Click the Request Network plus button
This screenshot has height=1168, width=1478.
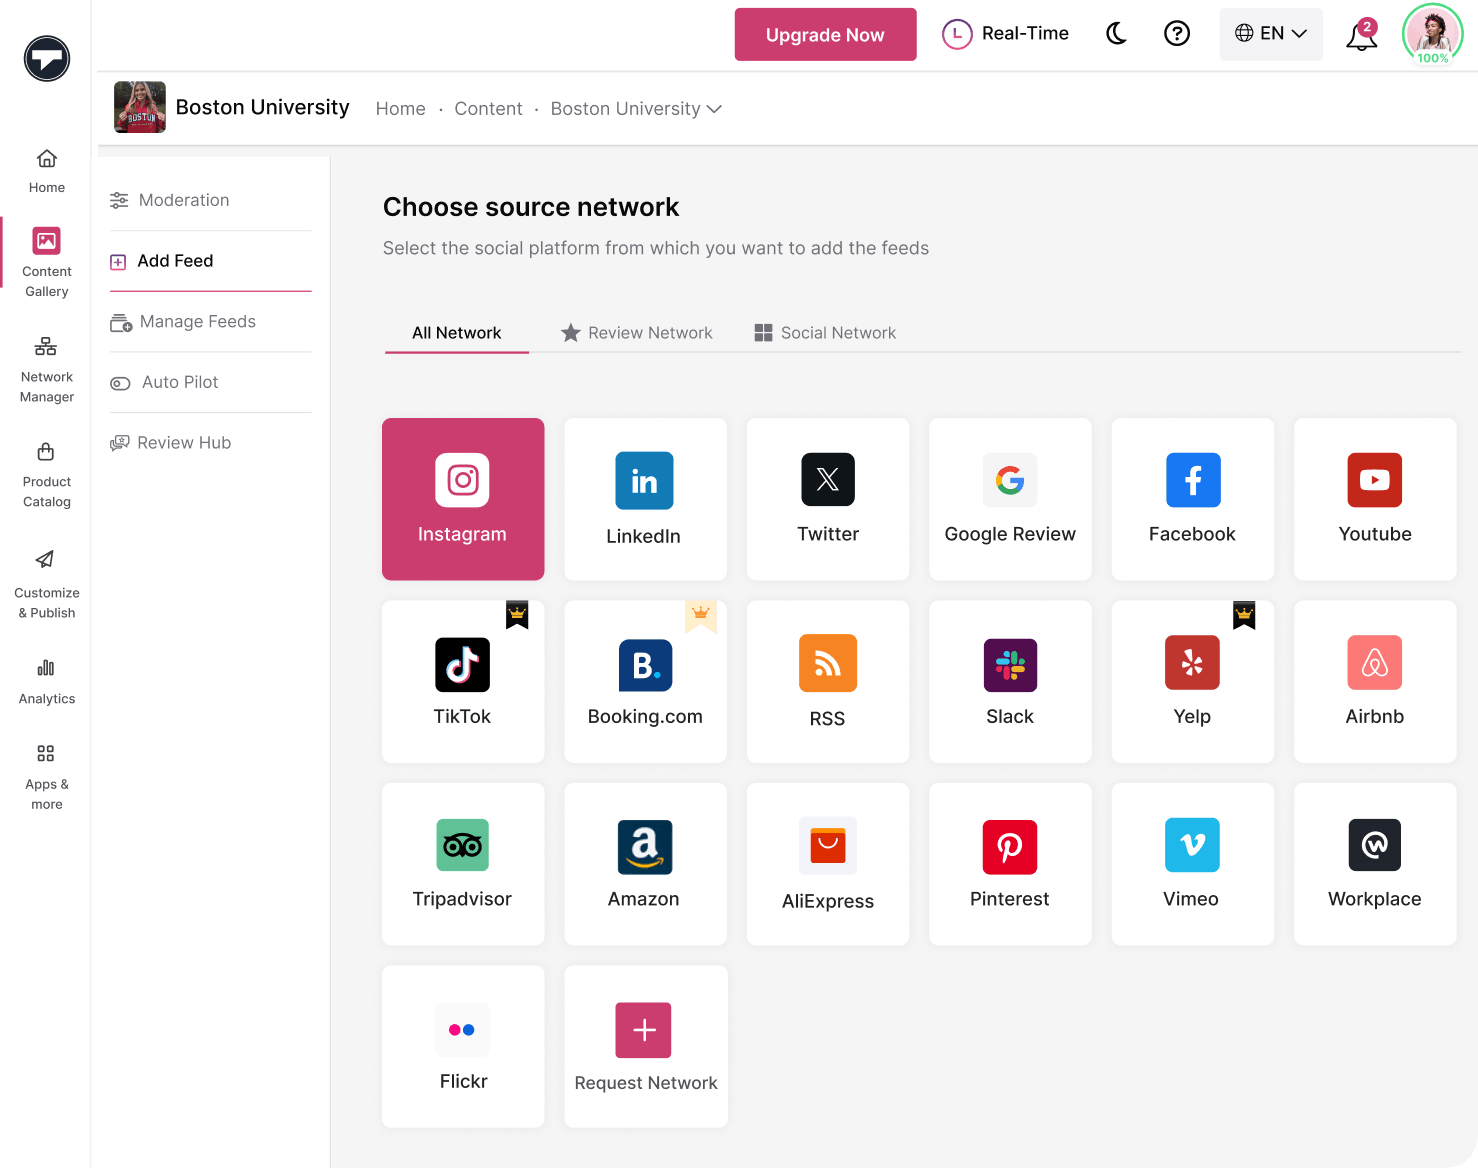(644, 1030)
